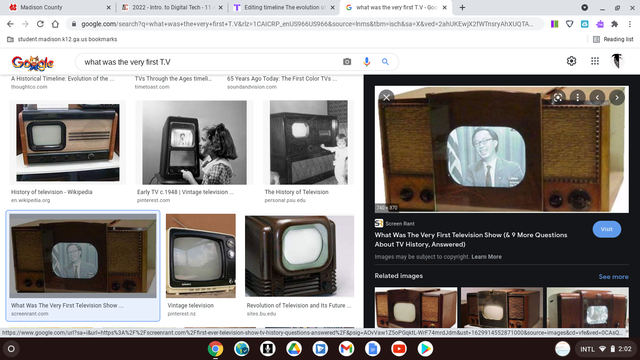This screenshot has height=360, width=640.
Task: Show next image in preview panel
Action: [x=617, y=97]
